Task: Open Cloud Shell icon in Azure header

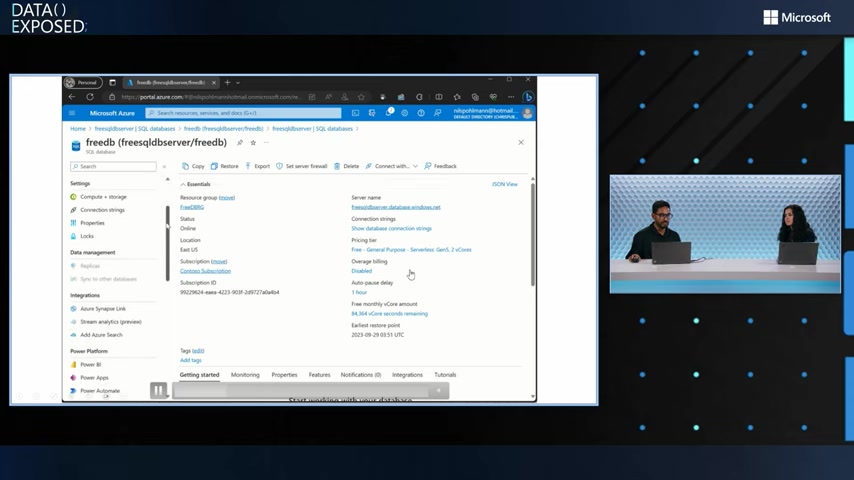Action: tap(355, 113)
